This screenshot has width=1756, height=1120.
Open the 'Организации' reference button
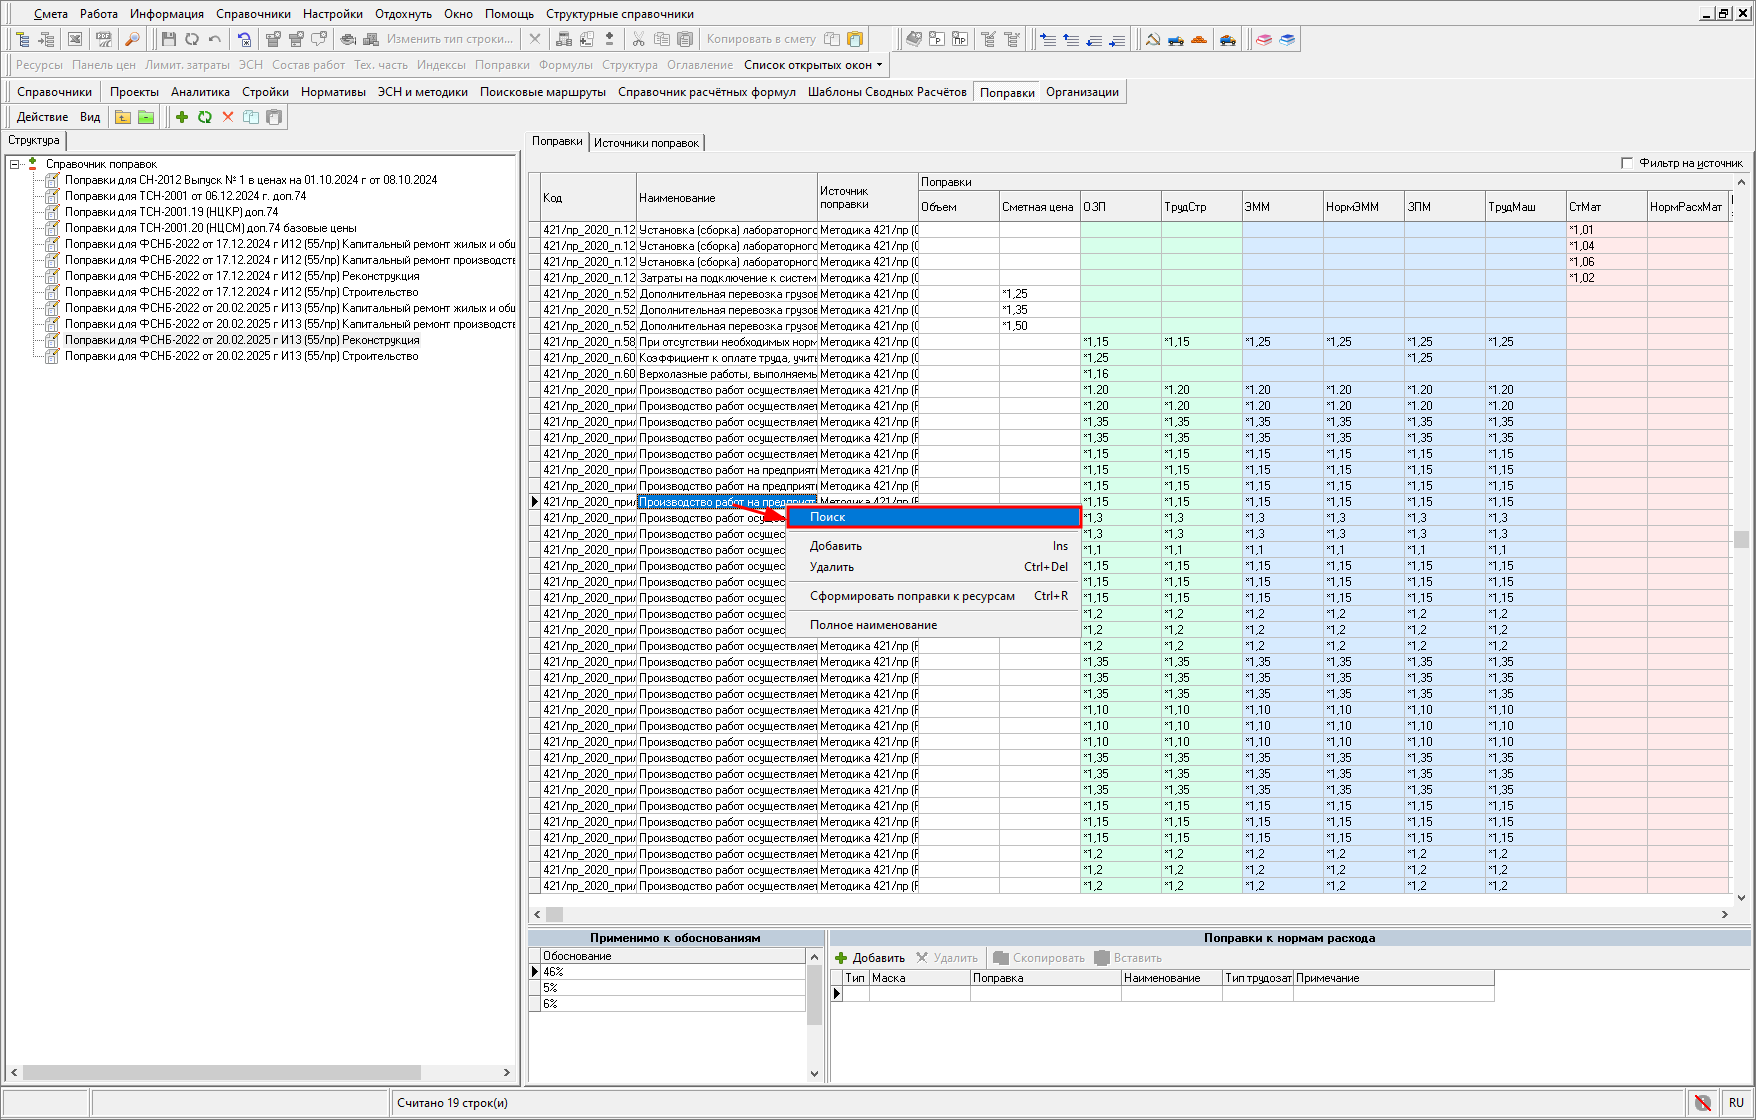point(1082,92)
